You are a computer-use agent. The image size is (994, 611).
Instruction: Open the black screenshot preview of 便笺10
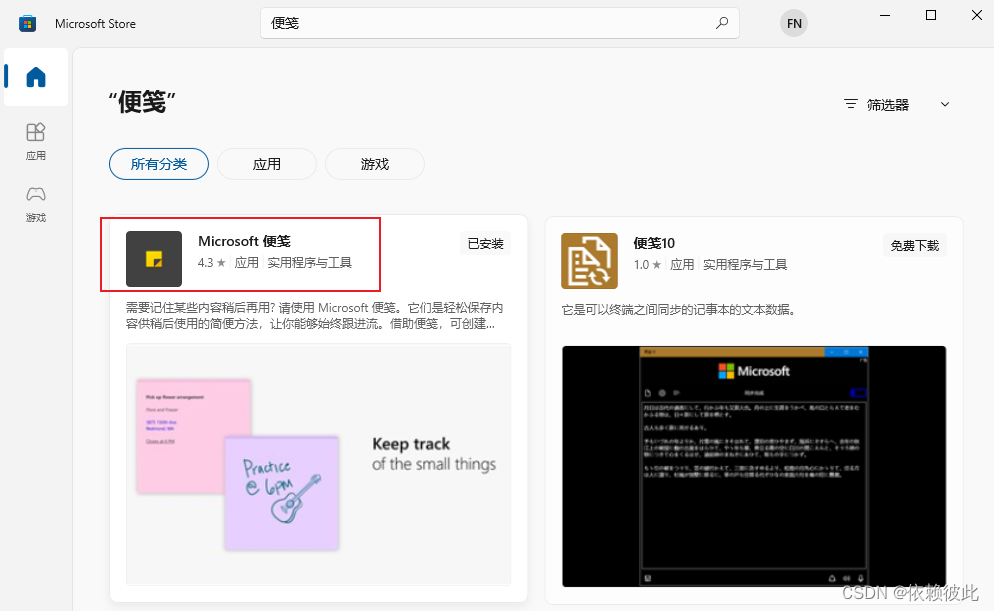754,466
